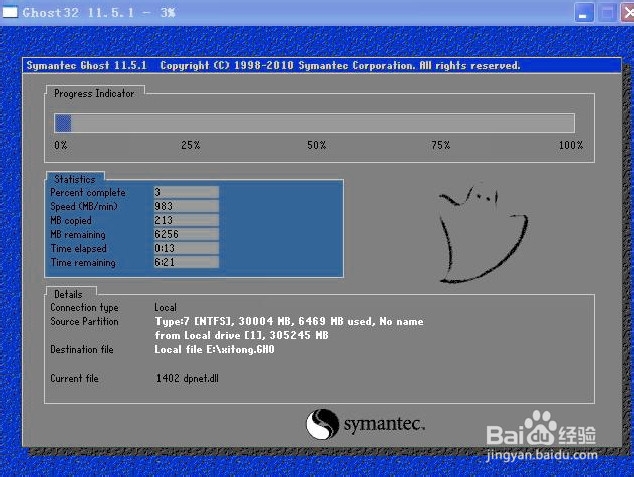Click the 'from Local drive [1]' line
Screen dimensions: 634x477
click(241, 335)
